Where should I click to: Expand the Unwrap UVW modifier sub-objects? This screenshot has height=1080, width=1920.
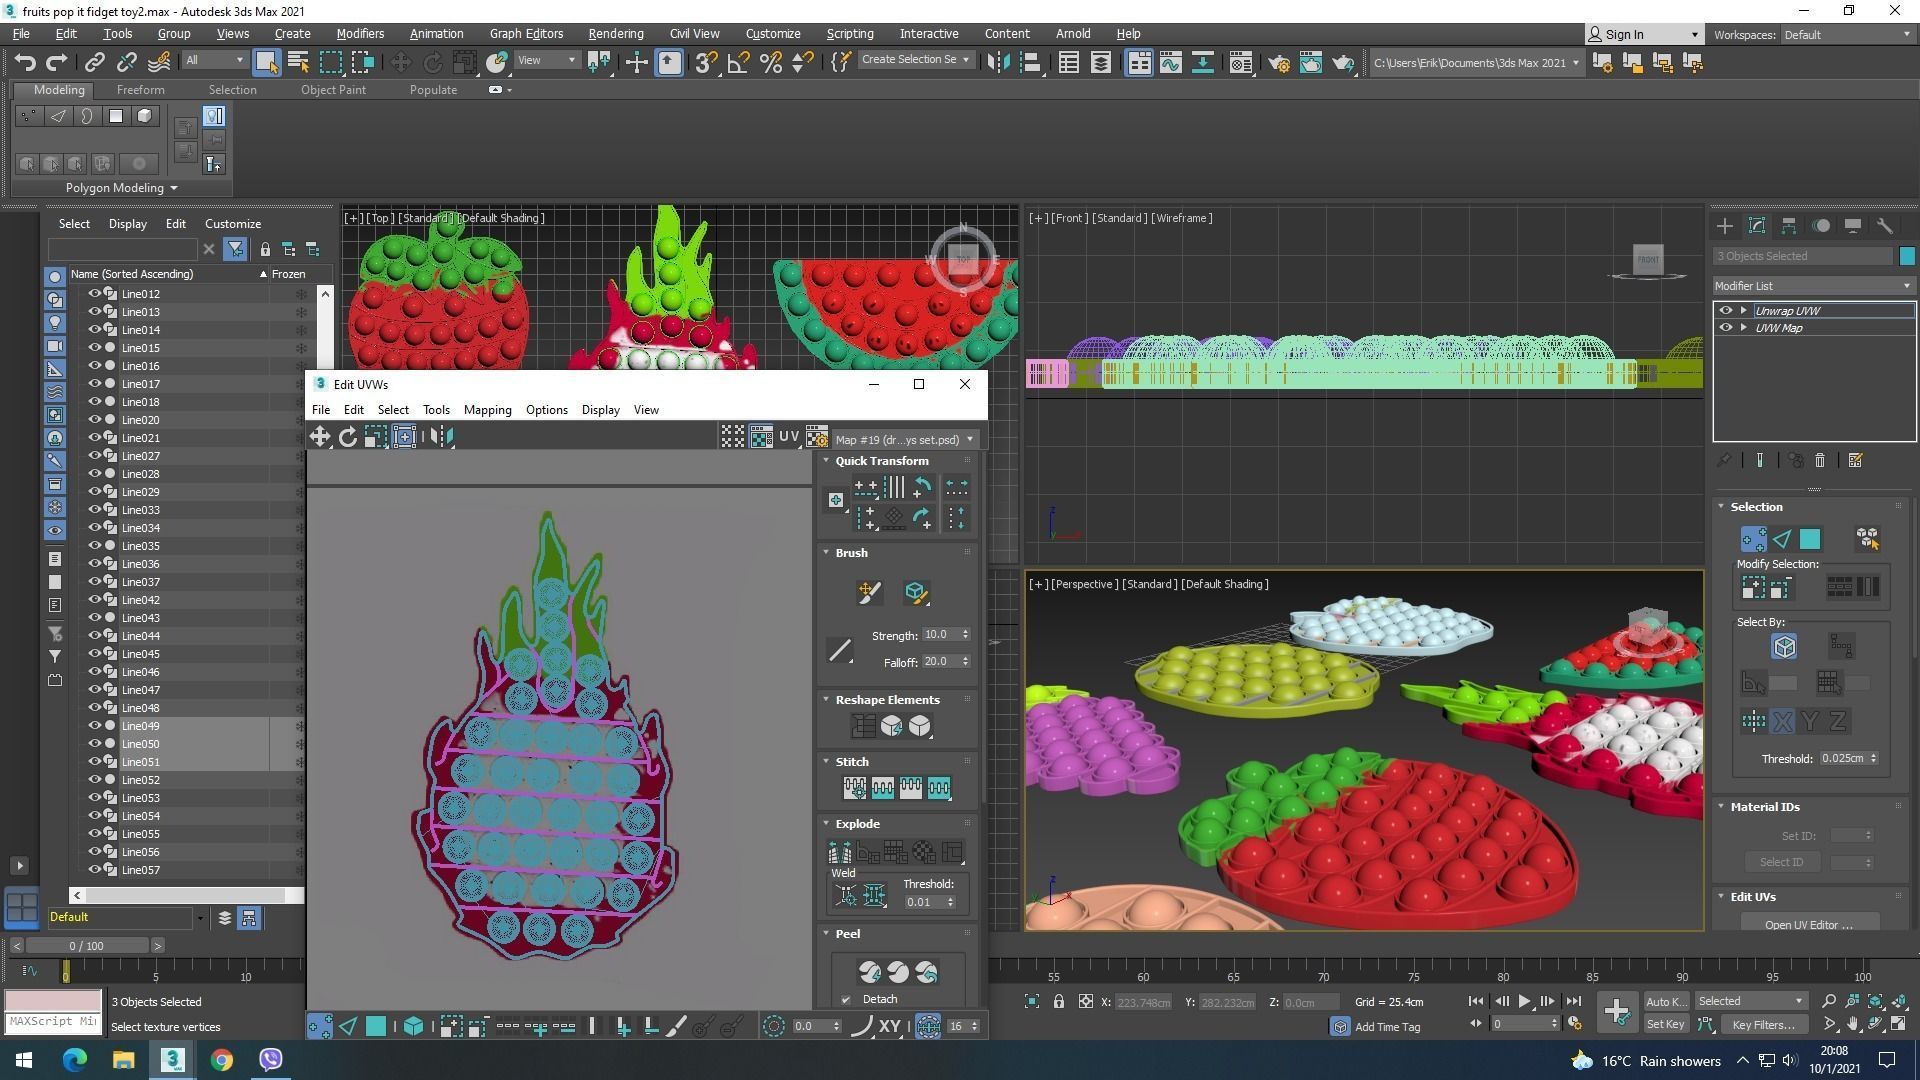click(x=1743, y=311)
